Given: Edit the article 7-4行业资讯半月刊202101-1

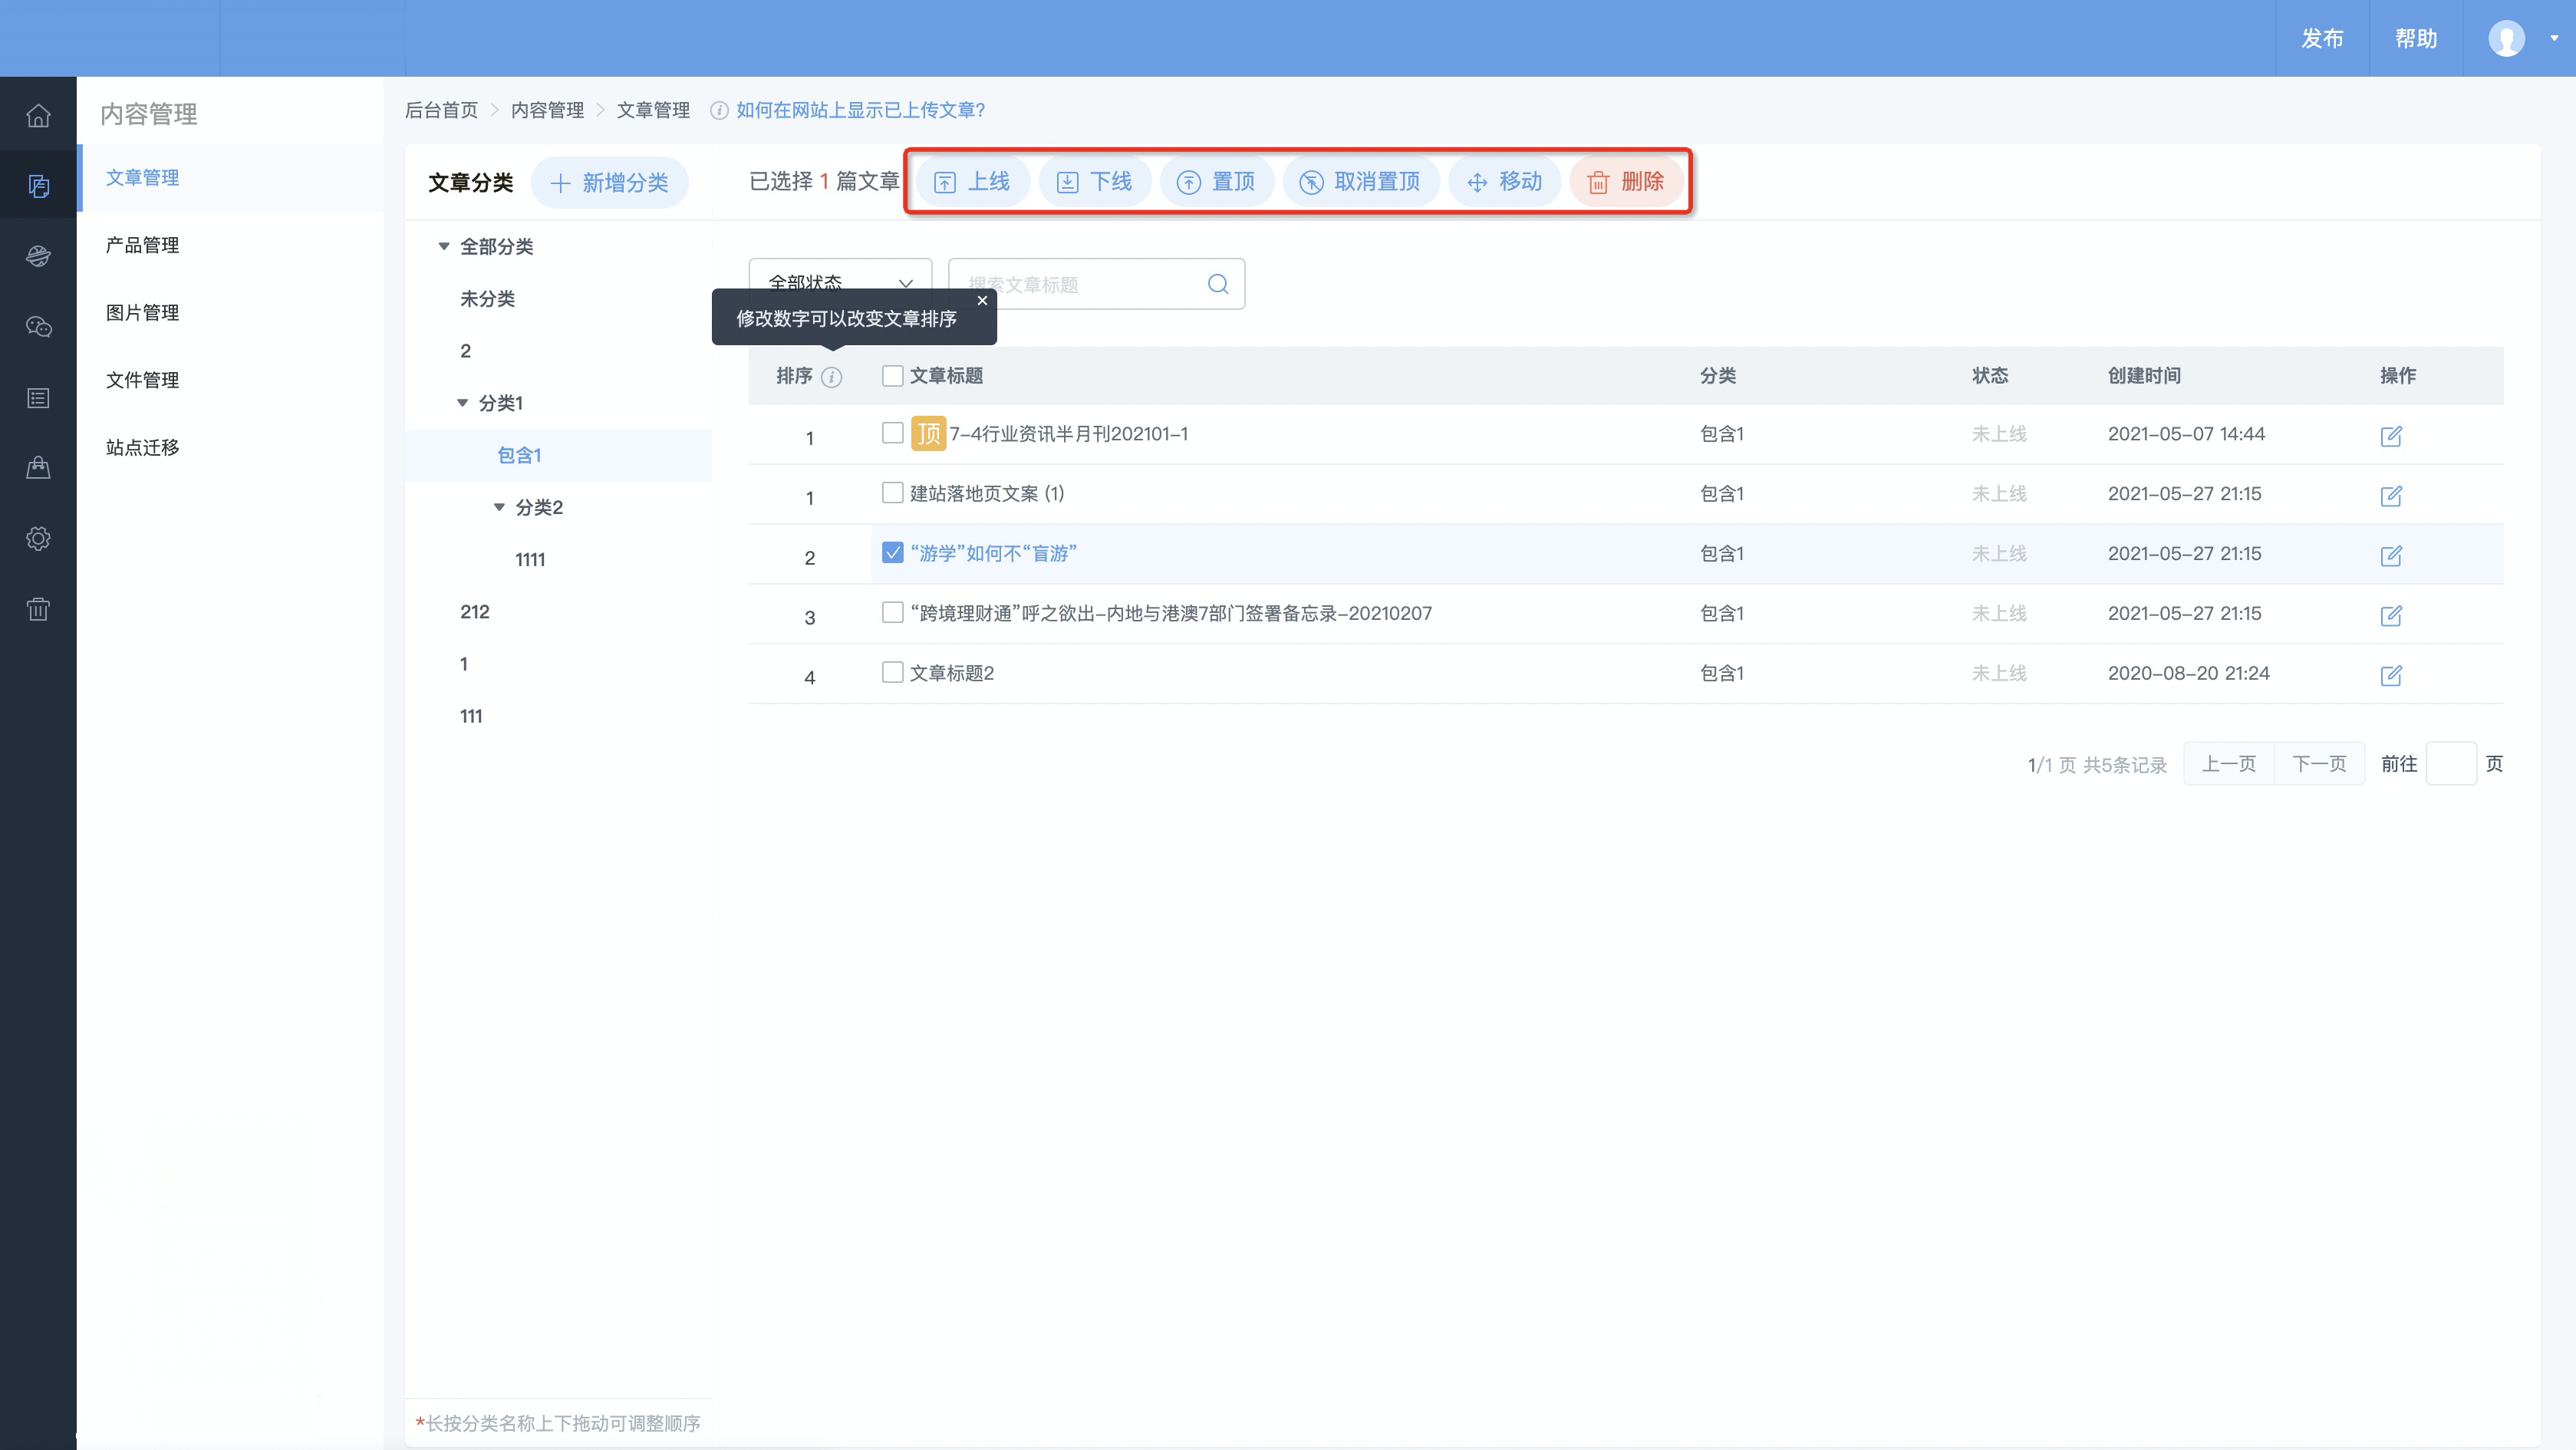Looking at the screenshot, I should pyautogui.click(x=2391, y=436).
